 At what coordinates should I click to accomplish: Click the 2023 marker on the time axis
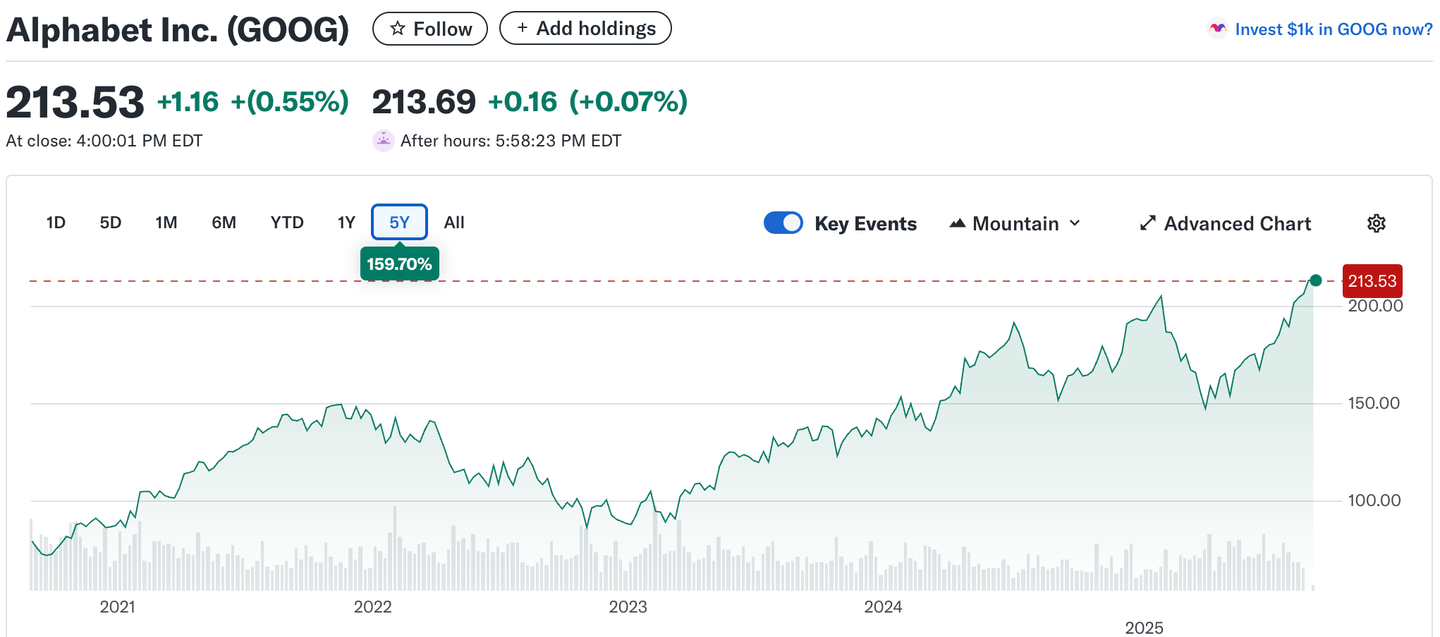[x=628, y=607]
